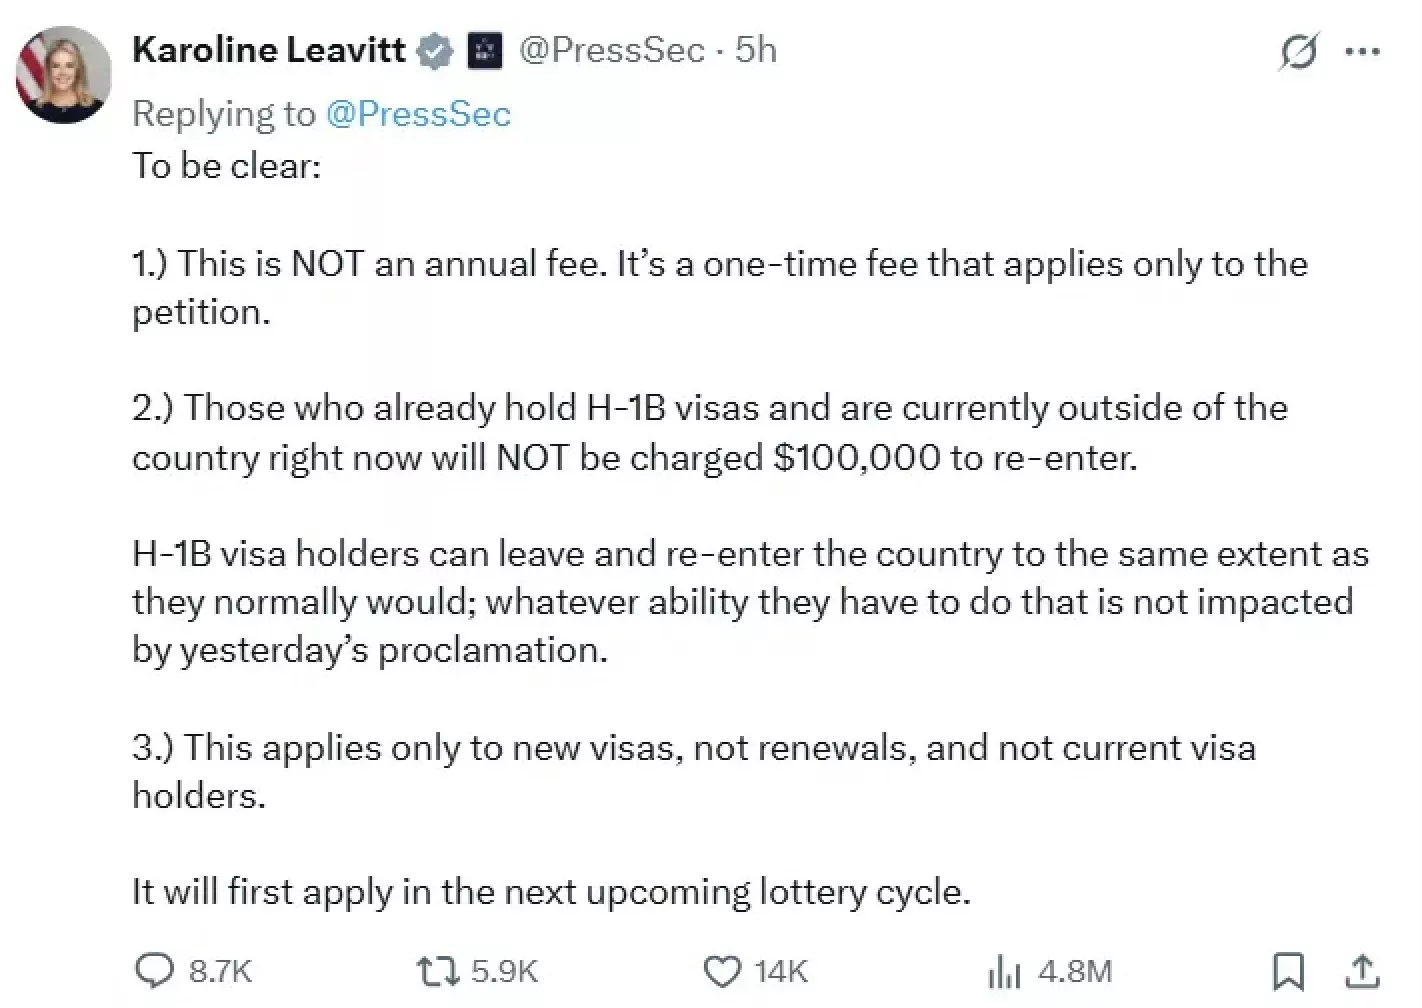Repost using the circular arrows icon
This screenshot has height=1008, width=1422.
coord(438,971)
